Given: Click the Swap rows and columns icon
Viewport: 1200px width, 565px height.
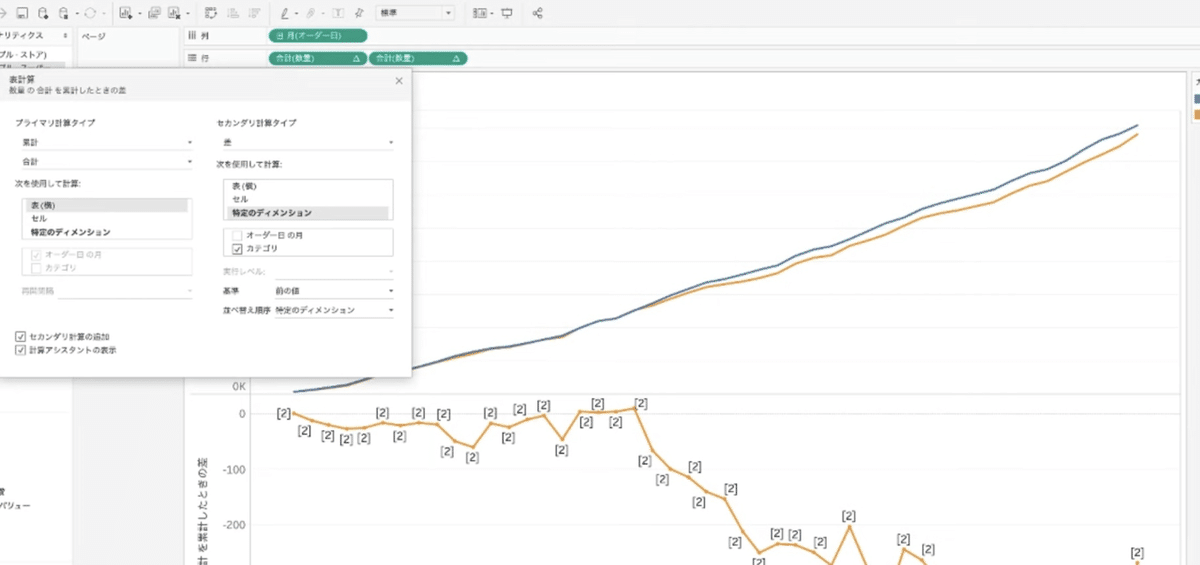Looking at the screenshot, I should pos(211,13).
